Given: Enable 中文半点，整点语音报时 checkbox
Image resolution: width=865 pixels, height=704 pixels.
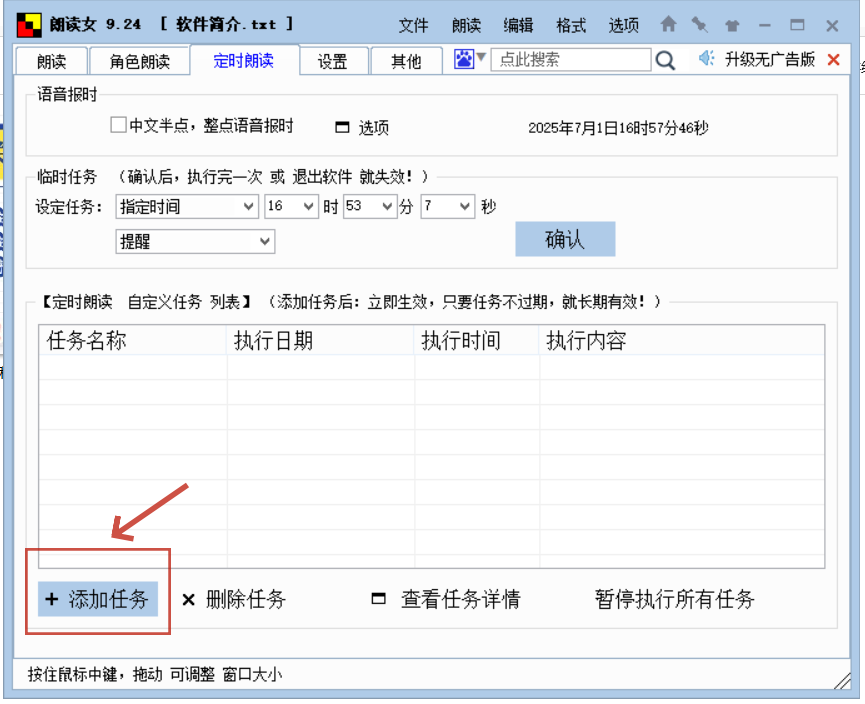Looking at the screenshot, I should [117, 124].
